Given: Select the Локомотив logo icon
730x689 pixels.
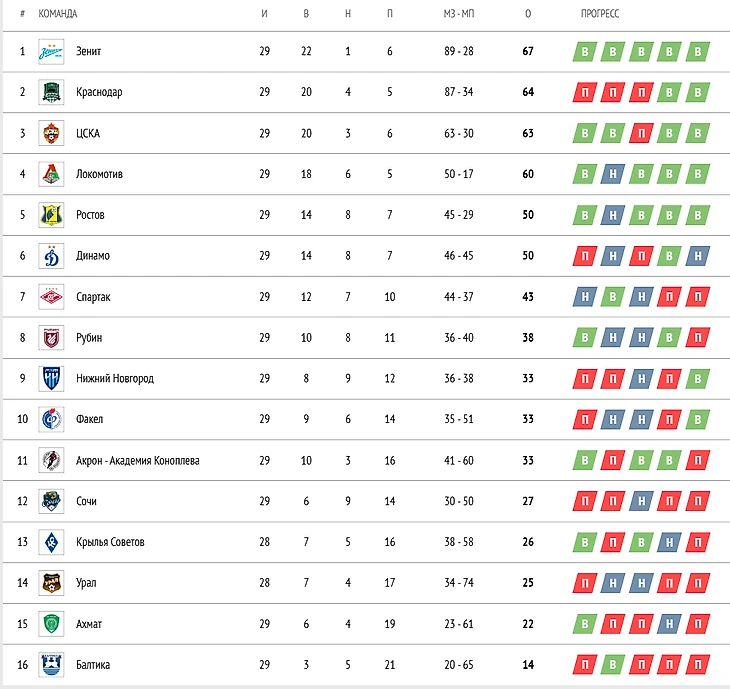Looking at the screenshot, I should point(51,174).
